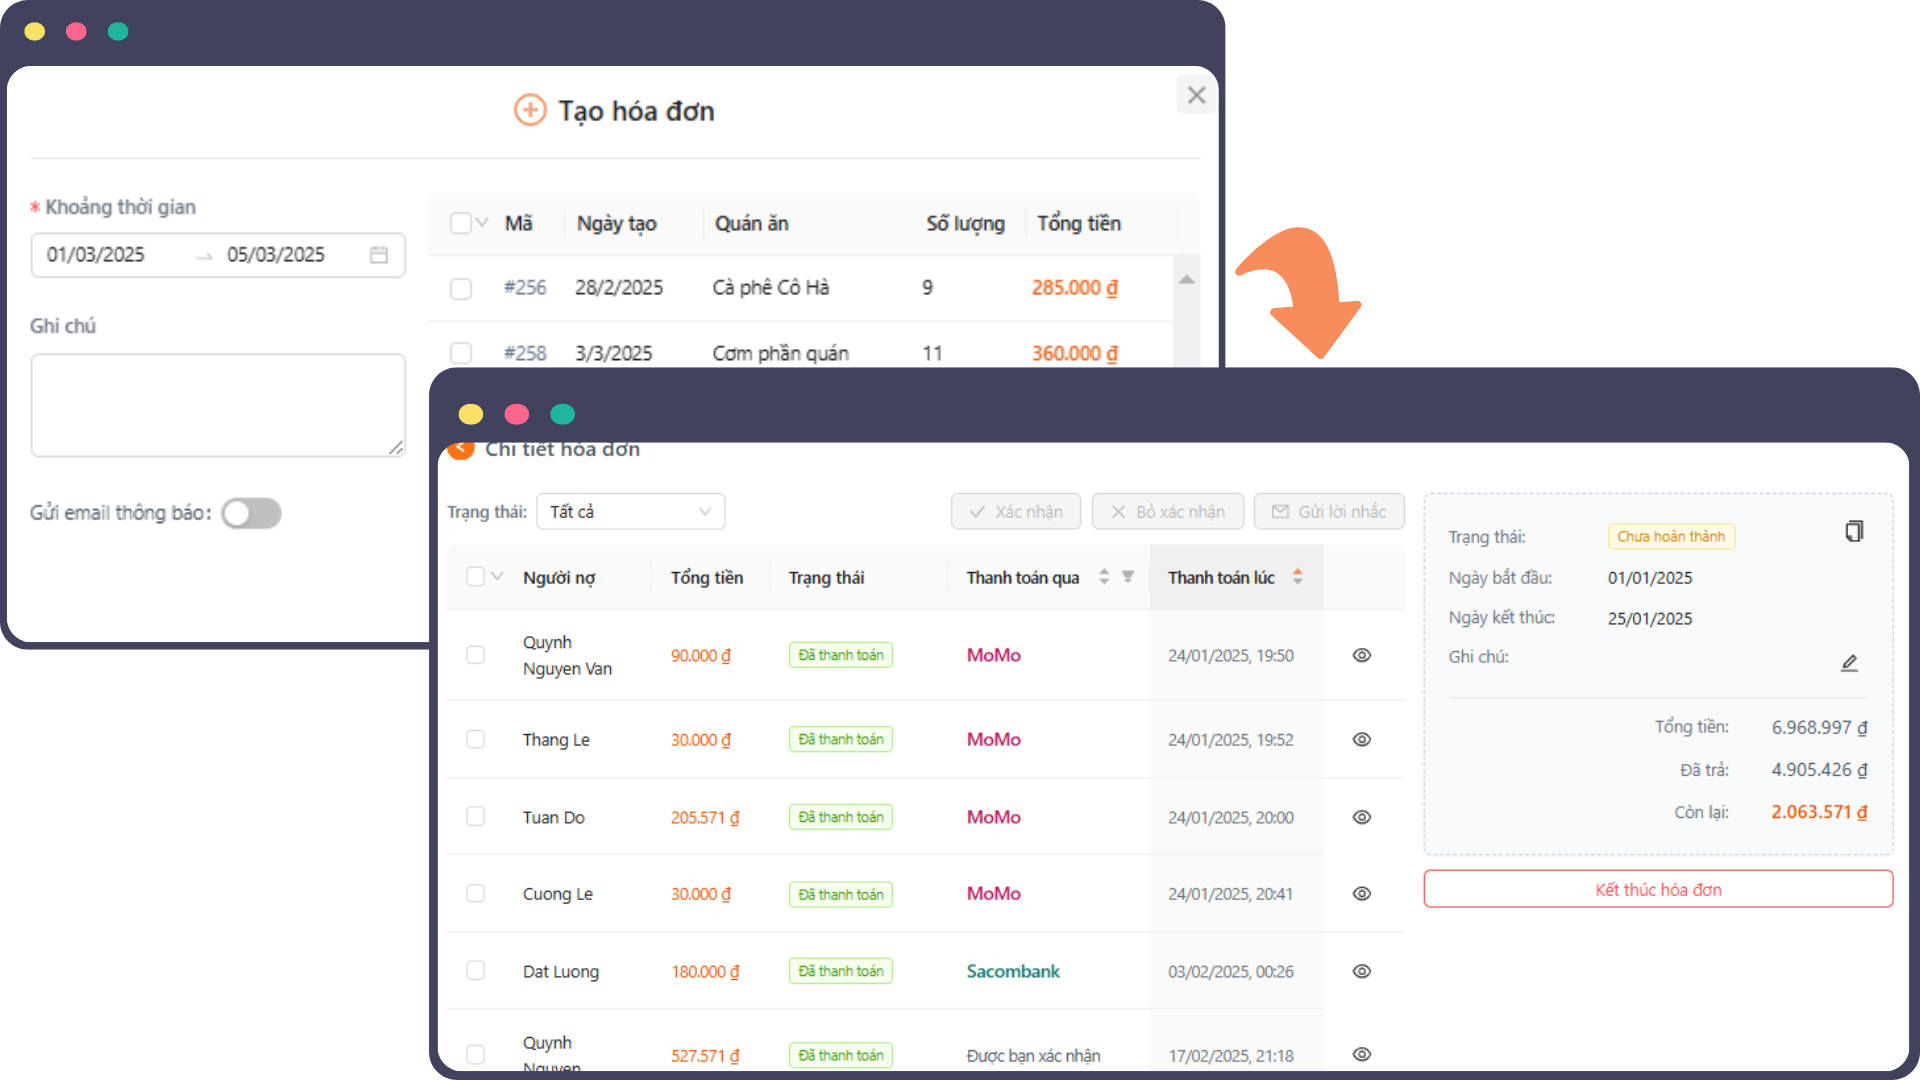
Task: Click amount 205.571 đ in Tuan Do row
Action: click(x=705, y=817)
